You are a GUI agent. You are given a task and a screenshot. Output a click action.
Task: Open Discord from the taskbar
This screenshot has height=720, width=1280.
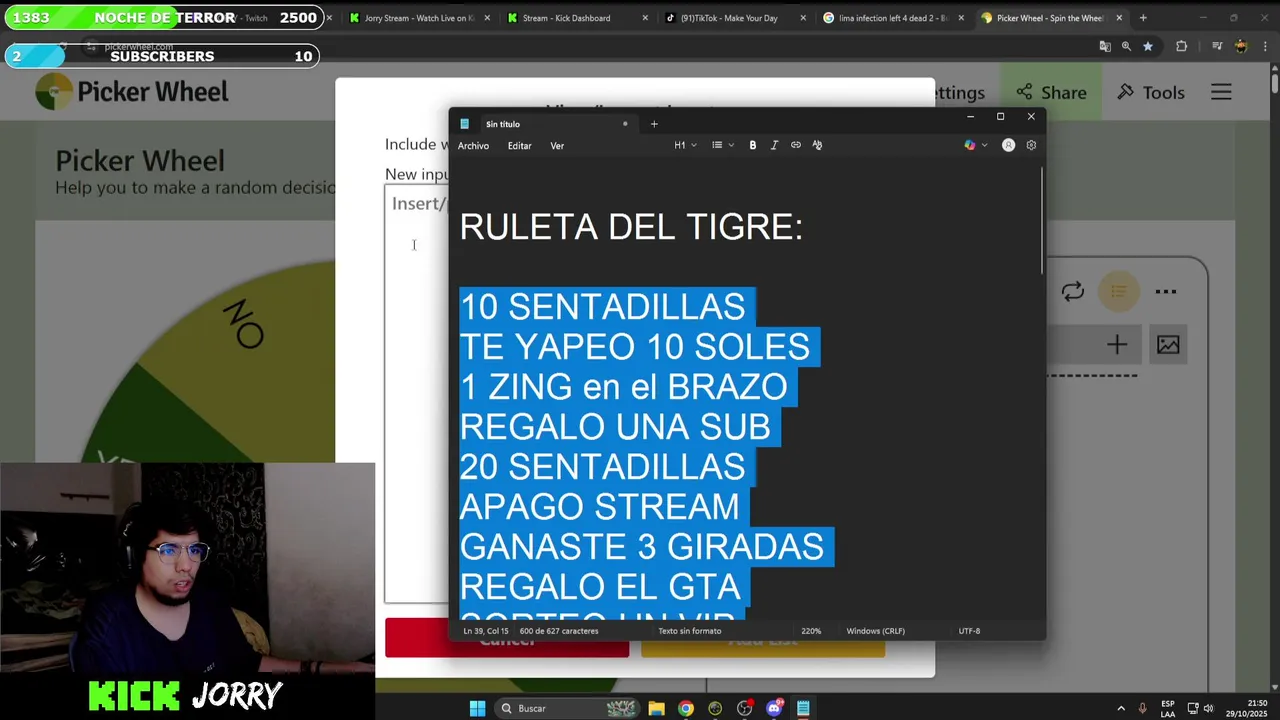pyautogui.click(x=774, y=708)
